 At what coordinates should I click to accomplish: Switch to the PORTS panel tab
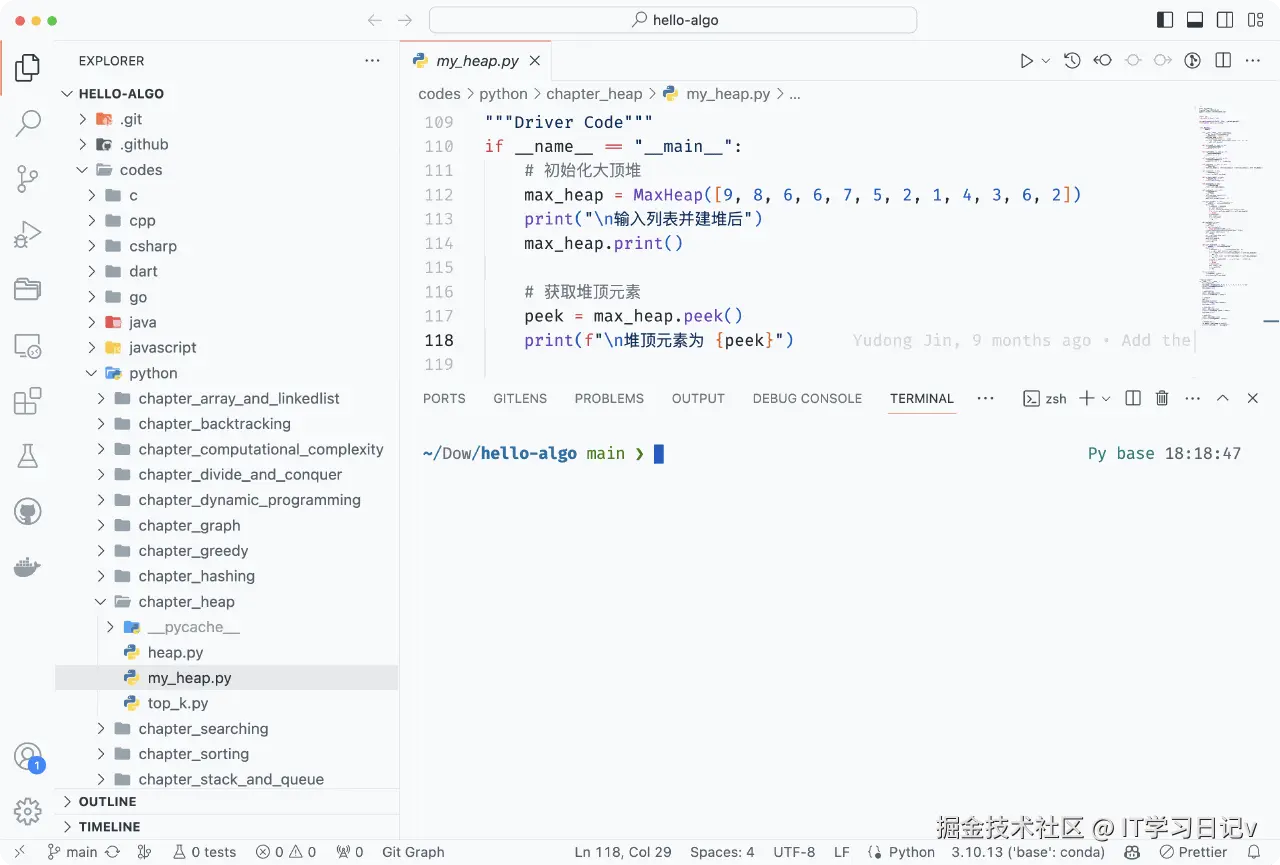[444, 398]
